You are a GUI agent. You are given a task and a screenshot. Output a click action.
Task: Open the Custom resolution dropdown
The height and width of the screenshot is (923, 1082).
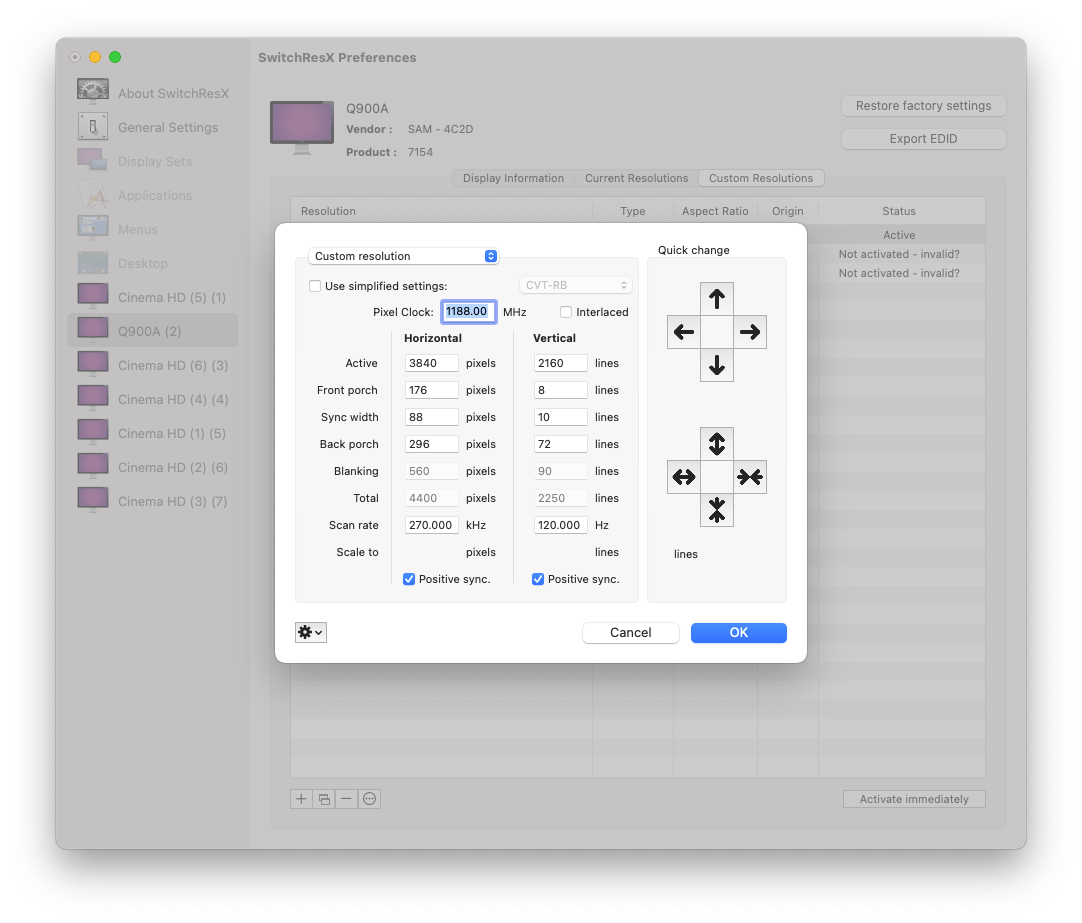(x=403, y=256)
